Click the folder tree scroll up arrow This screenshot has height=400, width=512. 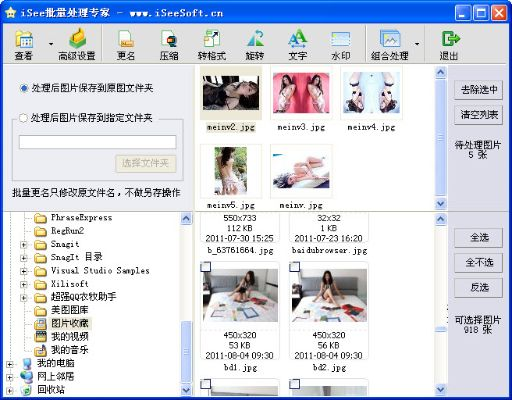click(x=186, y=219)
